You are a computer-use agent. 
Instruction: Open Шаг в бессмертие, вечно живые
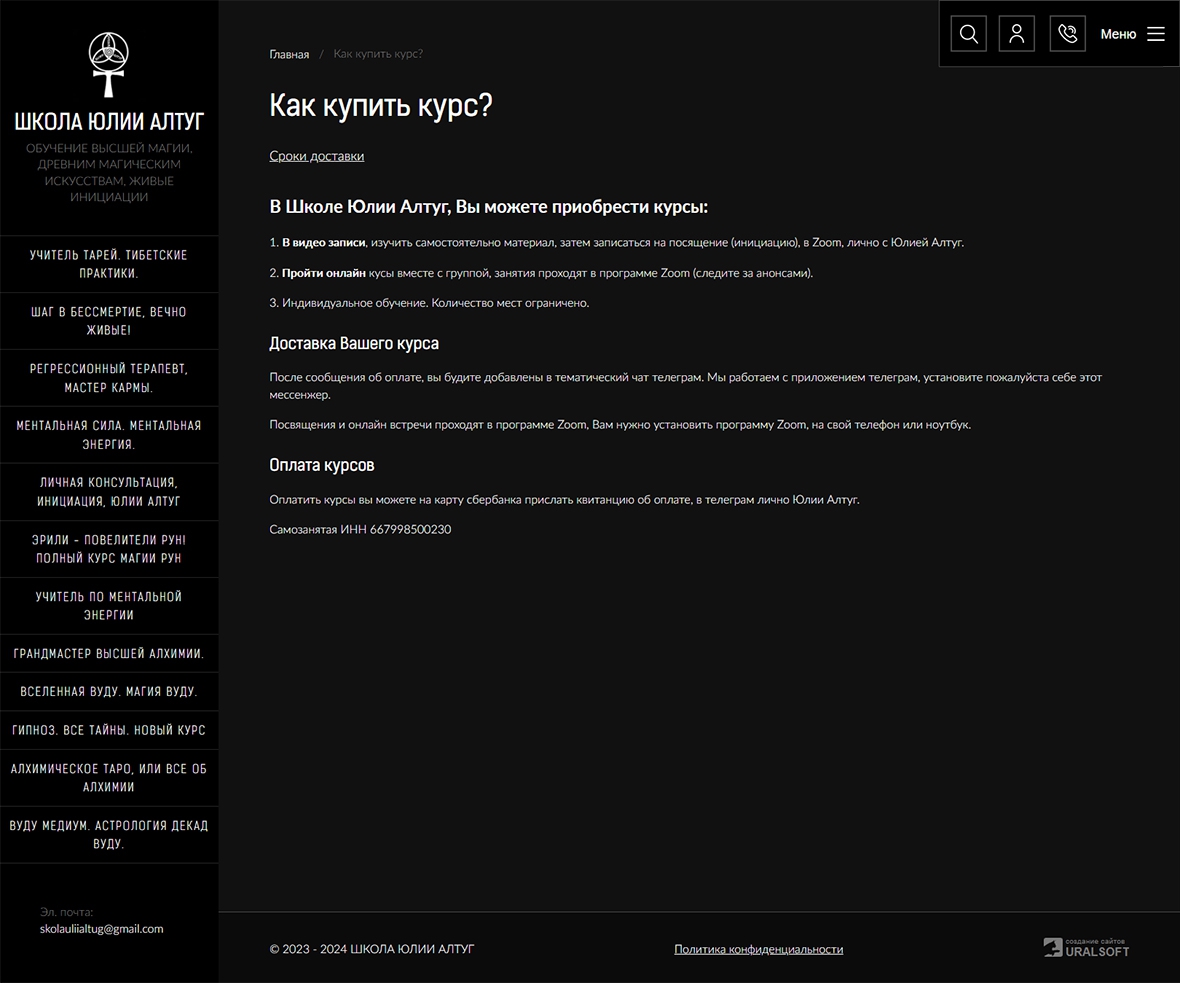[109, 321]
